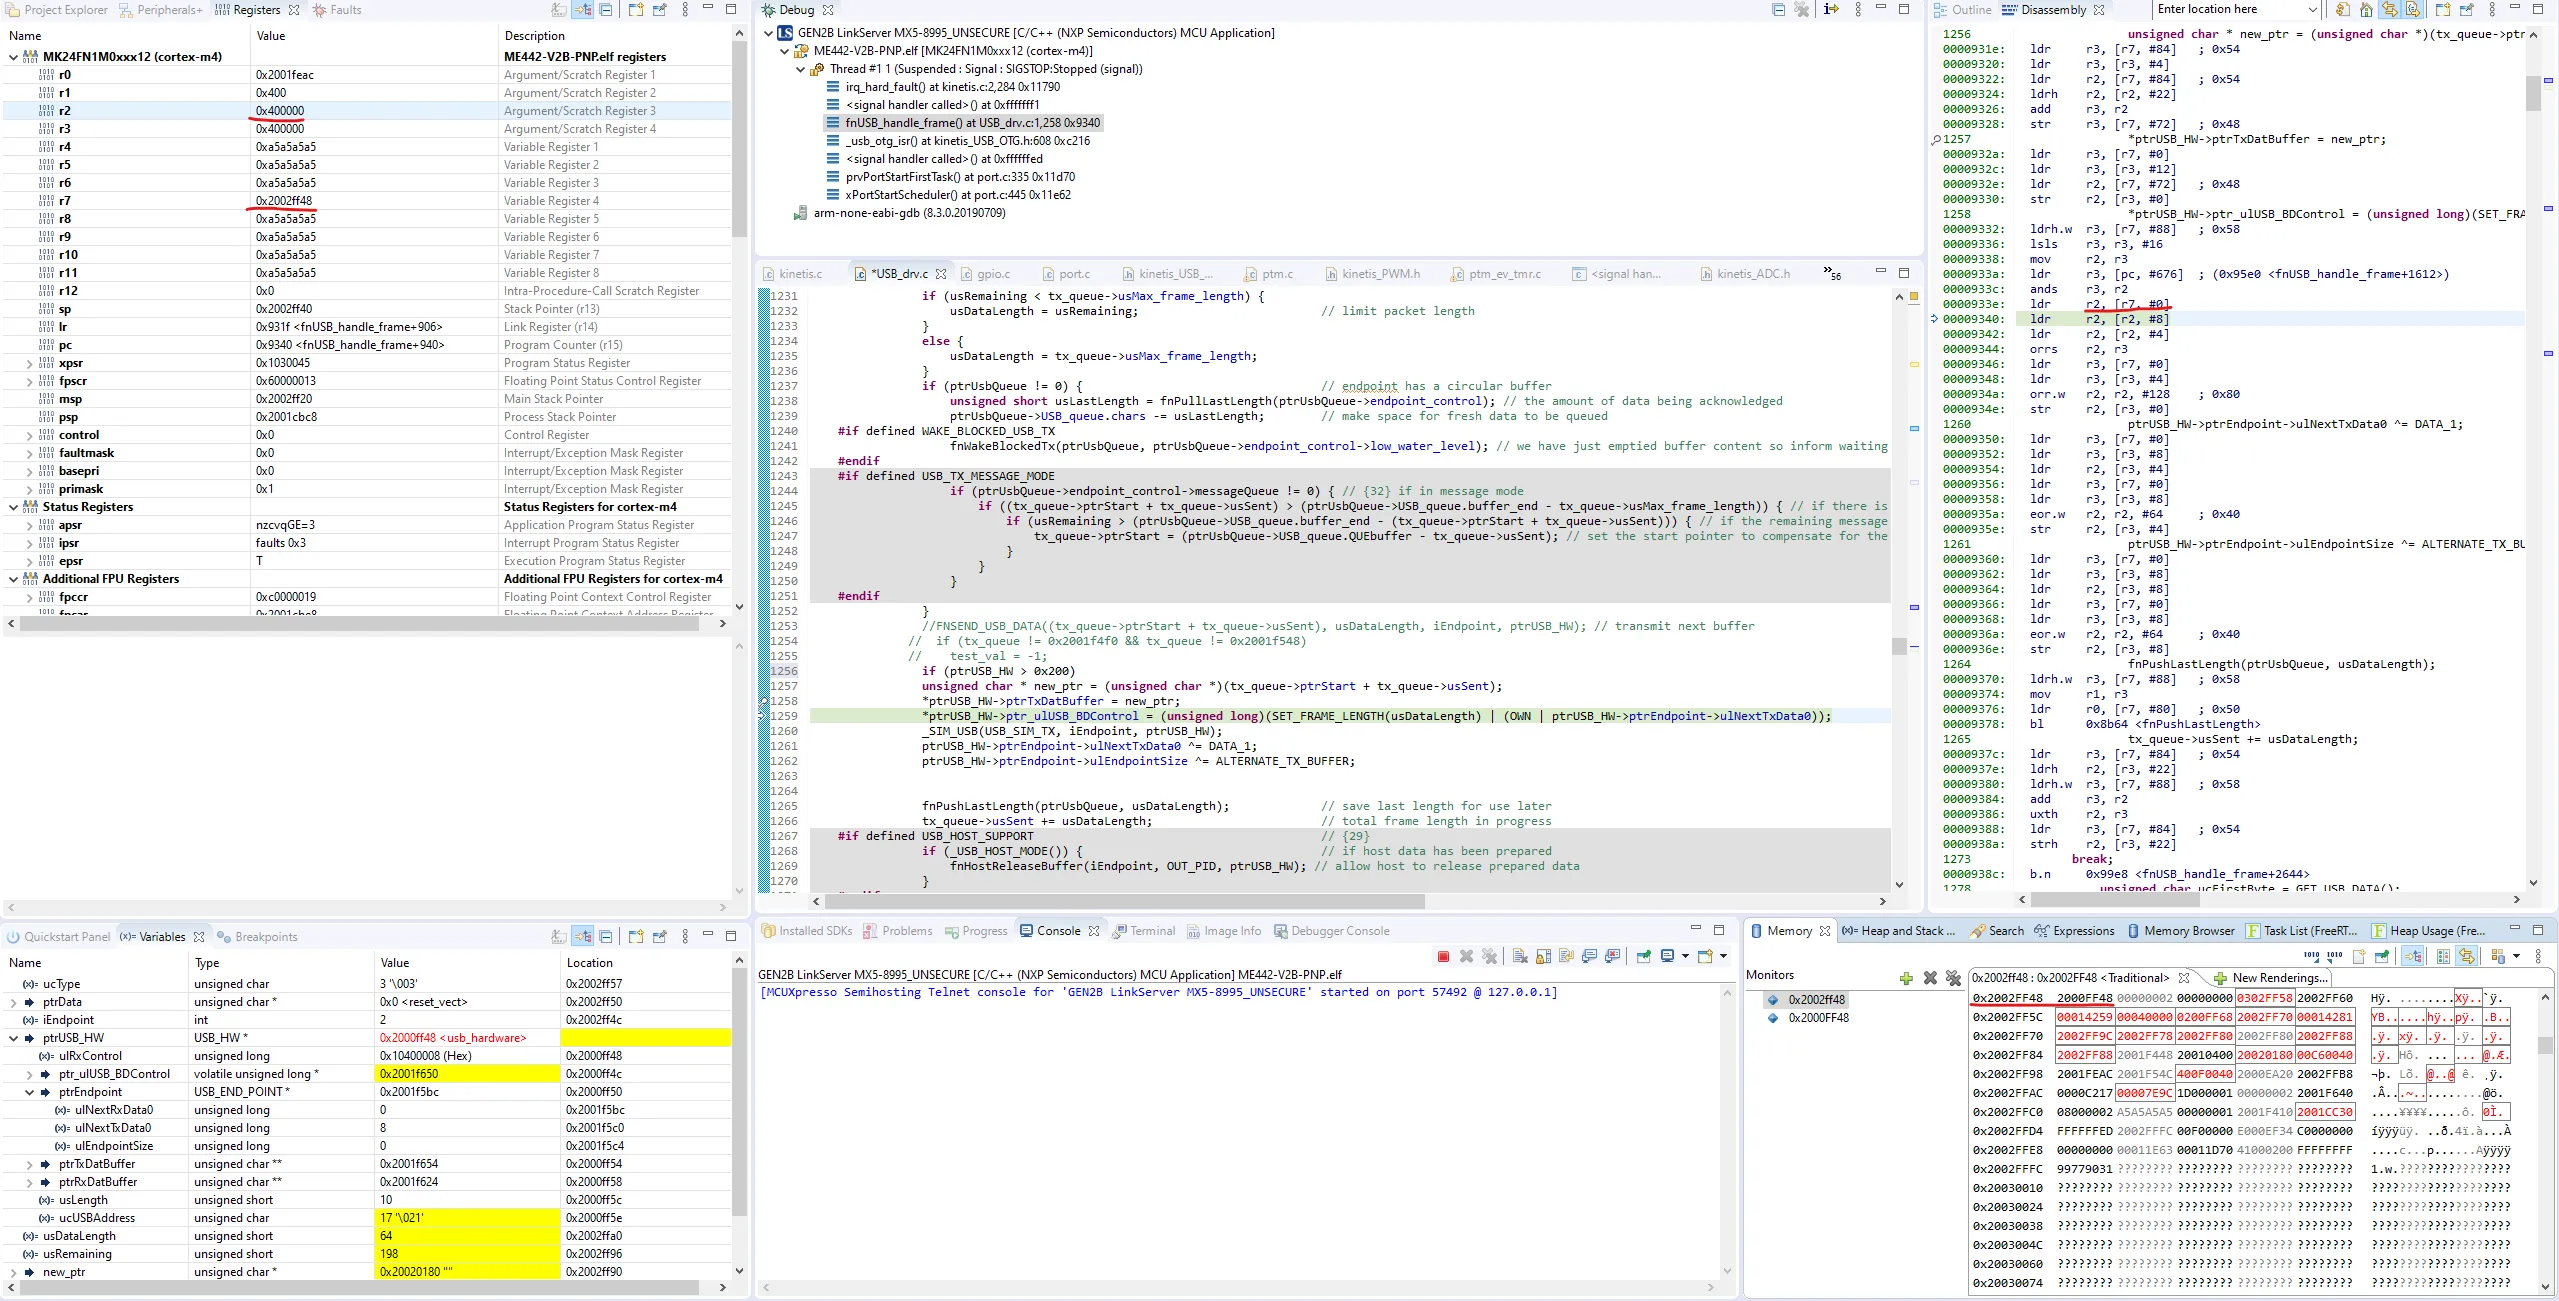Click the Remove All Terminated Launches icon in Debug
The image size is (2559, 1301).
click(x=1802, y=10)
